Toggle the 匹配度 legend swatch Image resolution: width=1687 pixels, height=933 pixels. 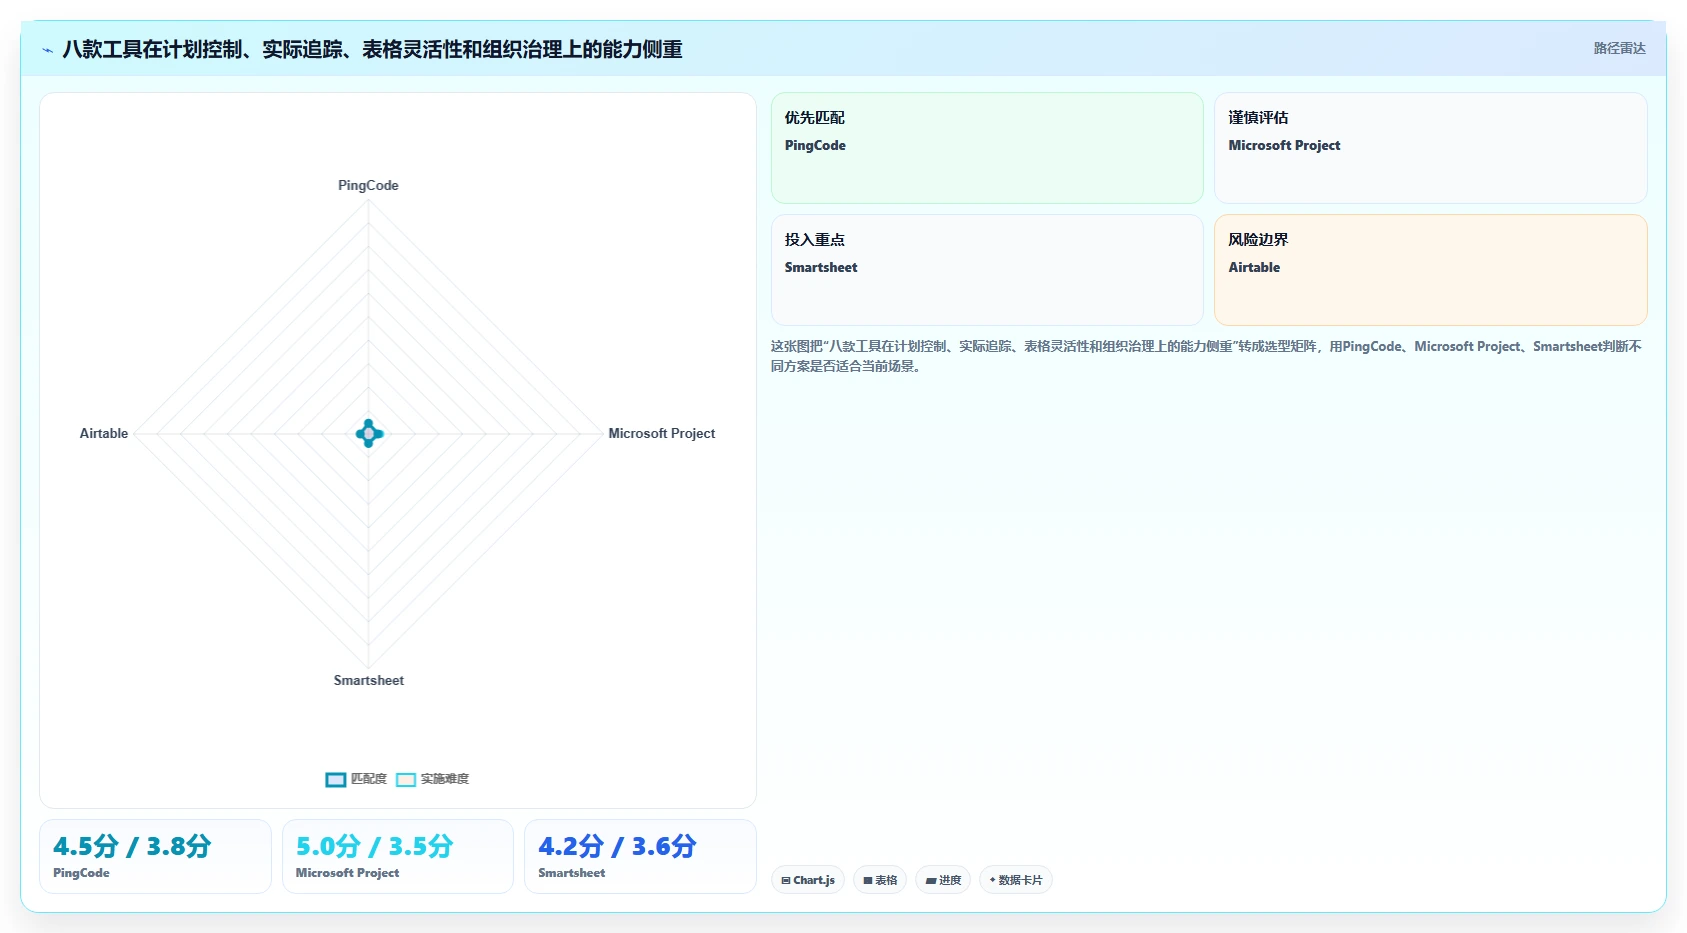click(x=336, y=780)
